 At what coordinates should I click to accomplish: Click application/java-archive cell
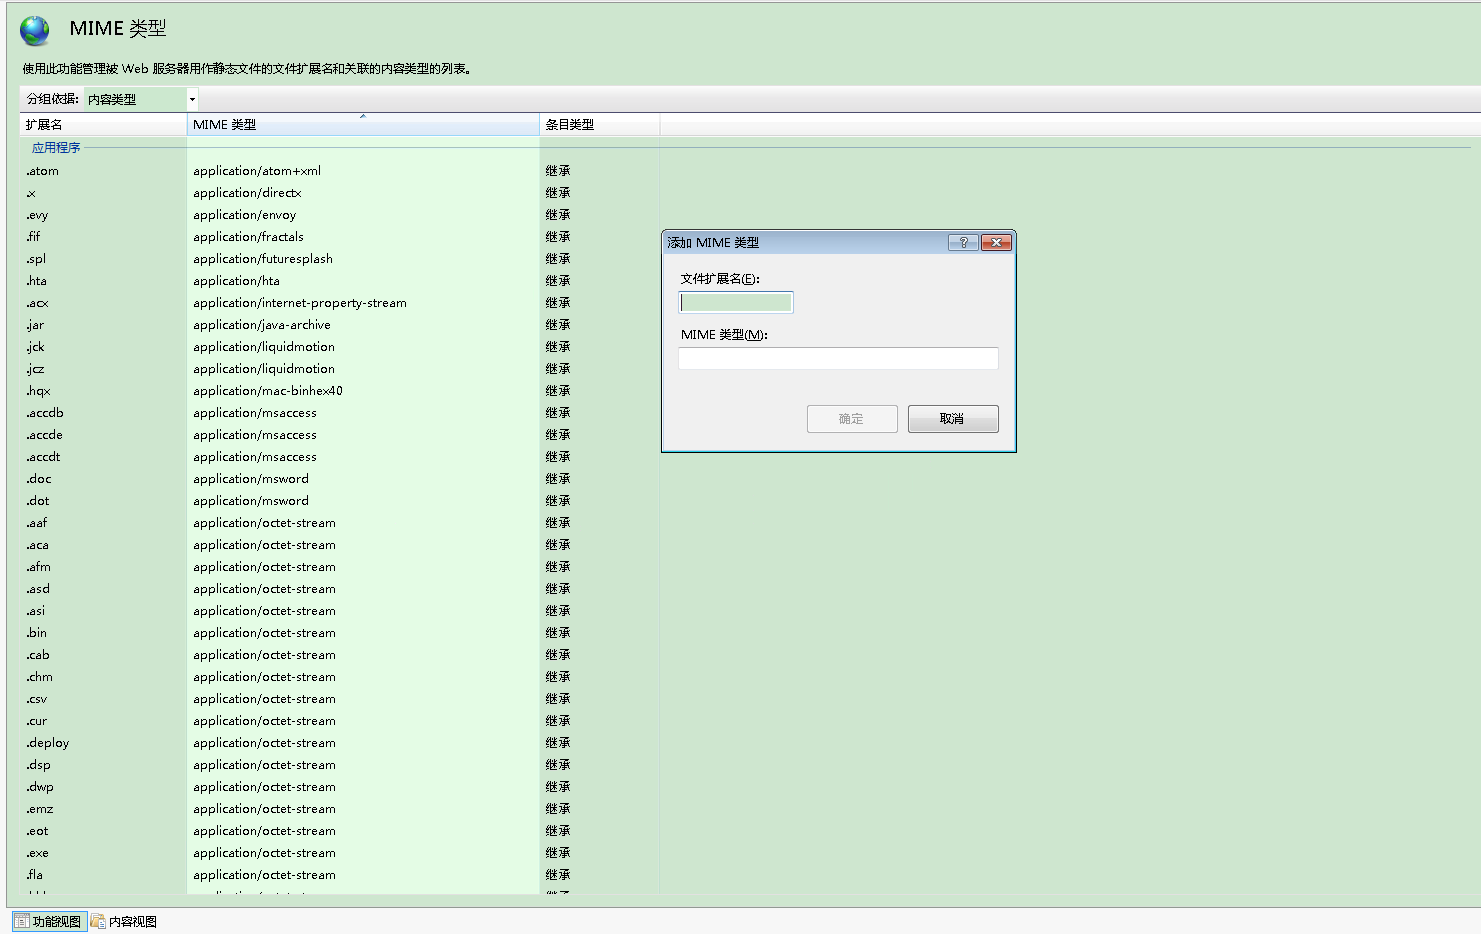tap(262, 325)
